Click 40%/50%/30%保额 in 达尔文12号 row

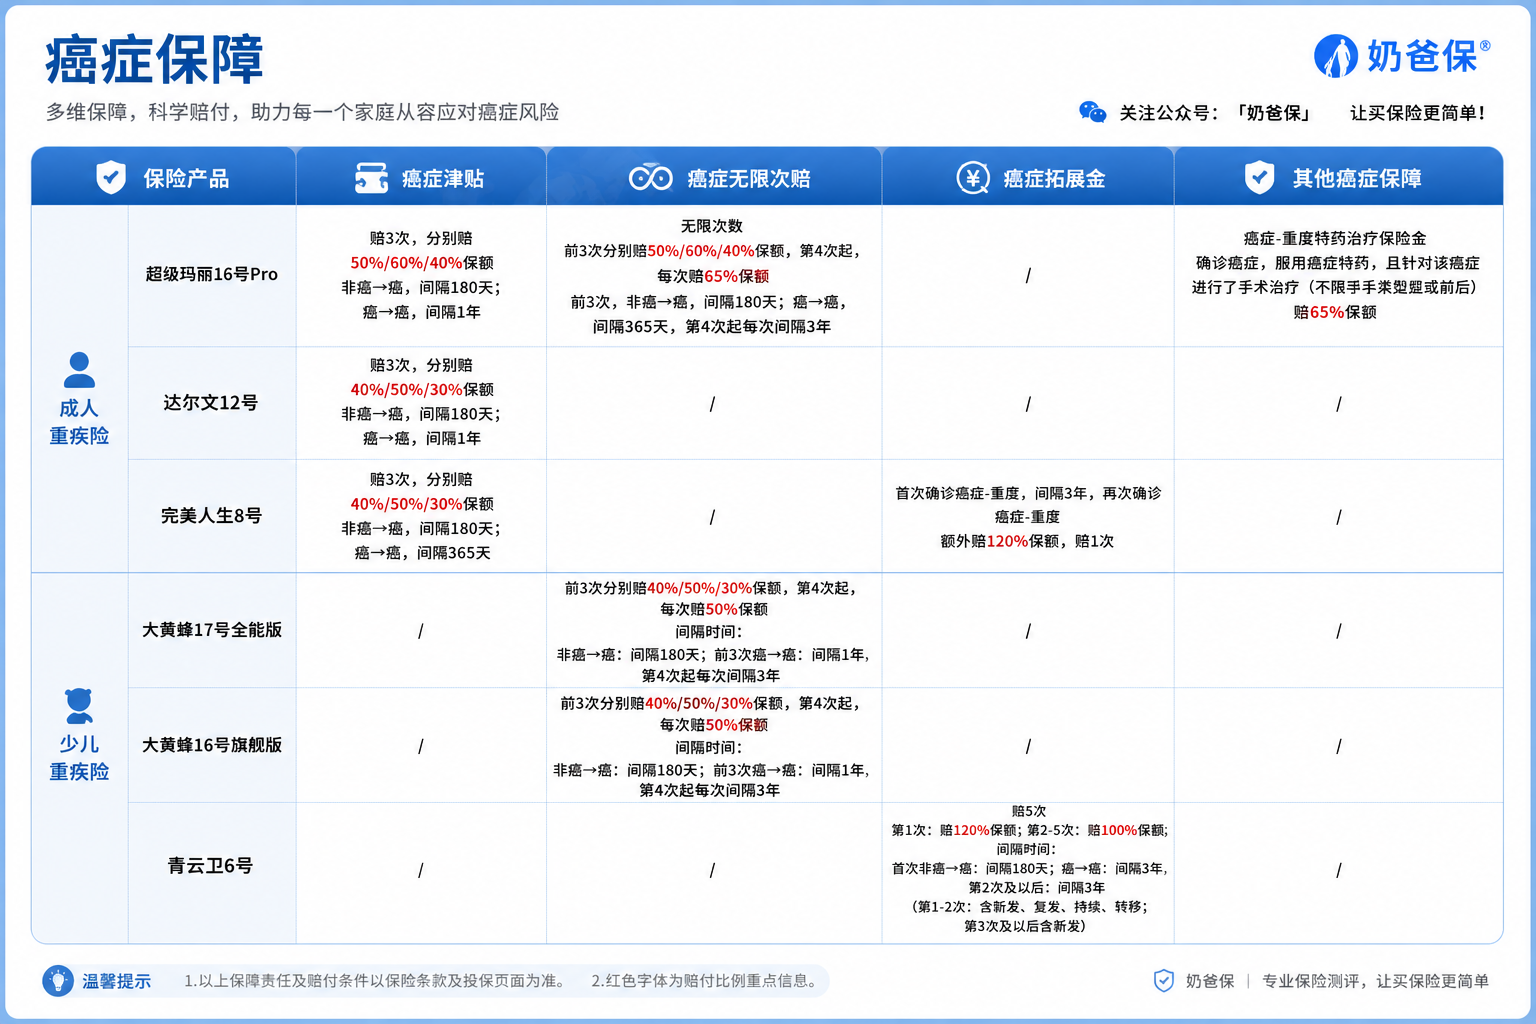click(422, 390)
